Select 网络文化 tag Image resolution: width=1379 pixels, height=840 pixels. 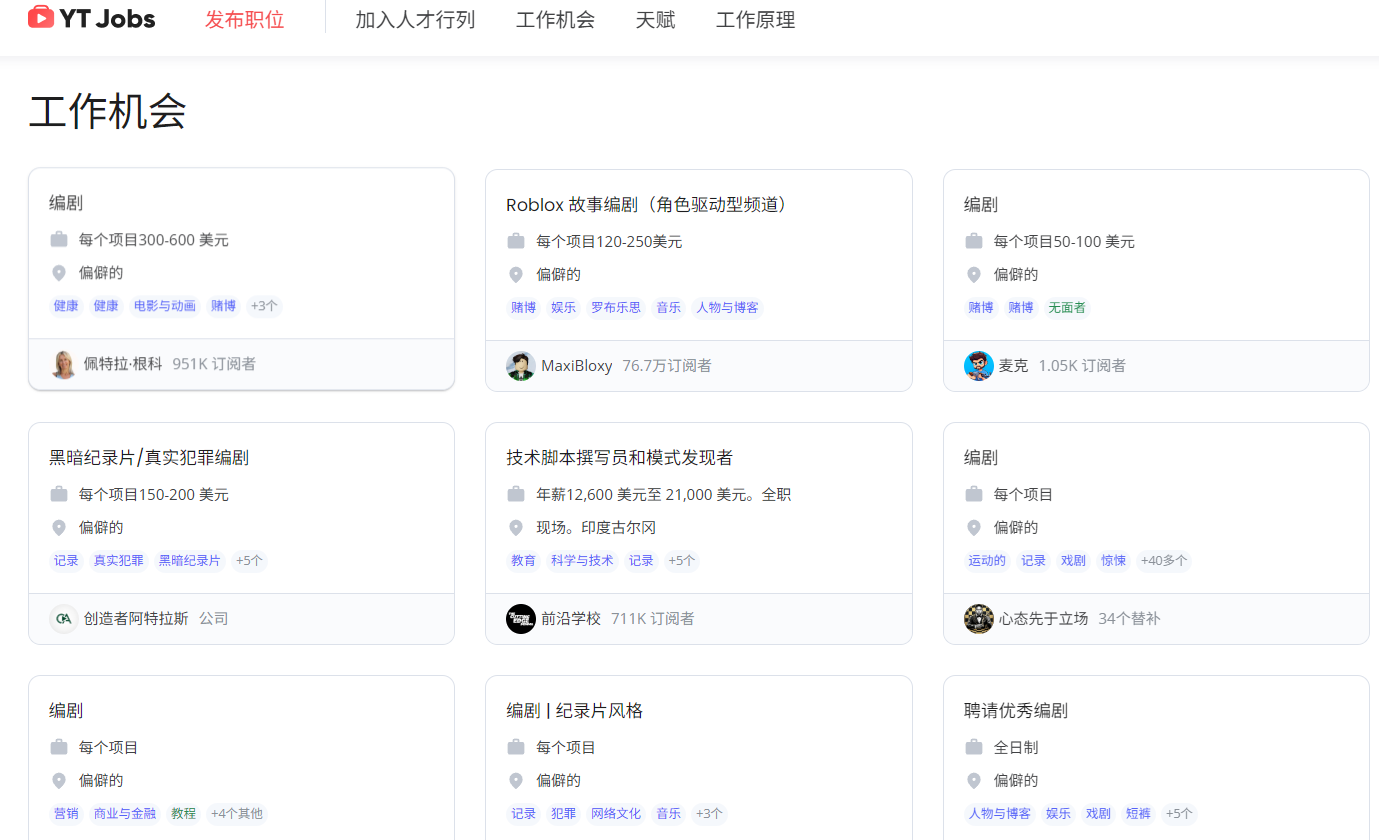tap(616, 814)
